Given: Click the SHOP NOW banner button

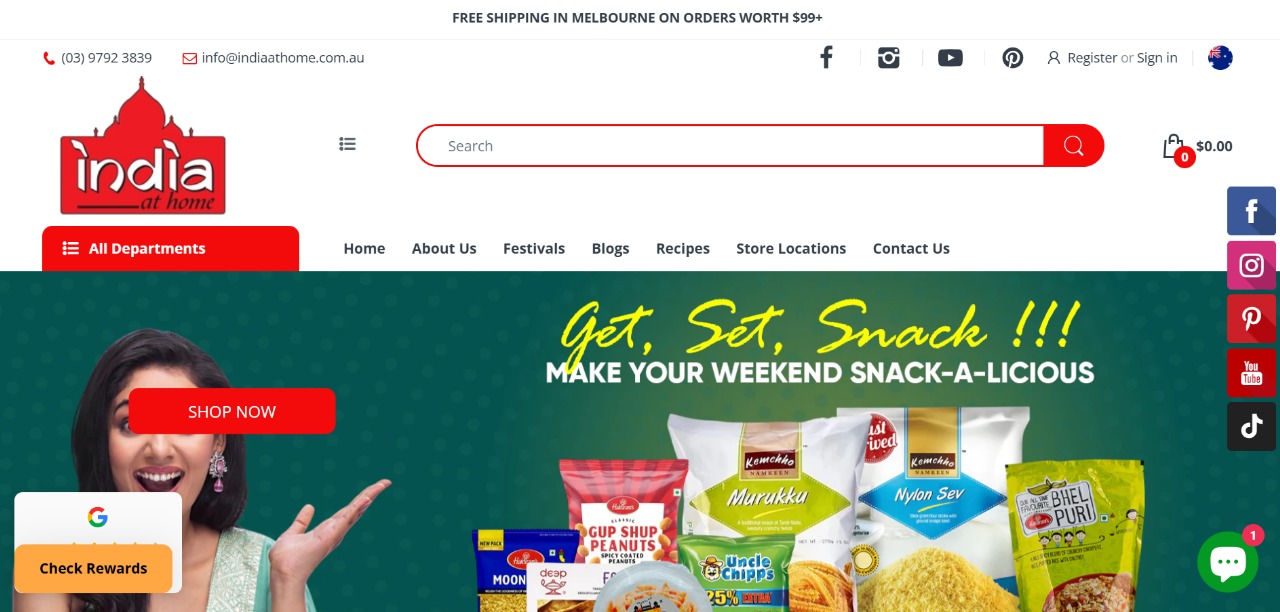Looking at the screenshot, I should (232, 411).
